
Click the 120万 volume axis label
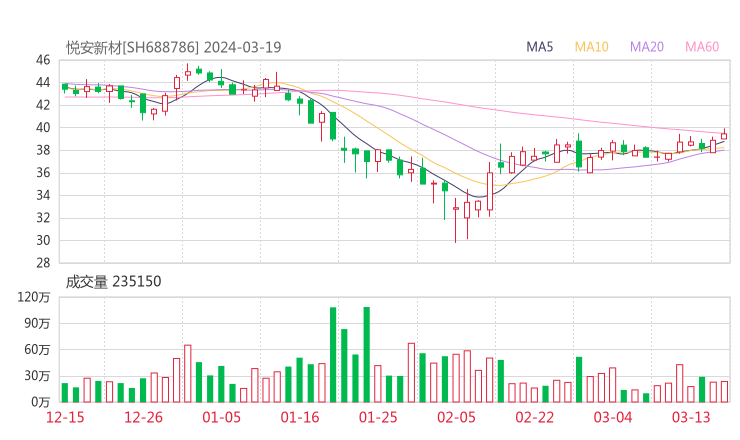[x=34, y=297]
